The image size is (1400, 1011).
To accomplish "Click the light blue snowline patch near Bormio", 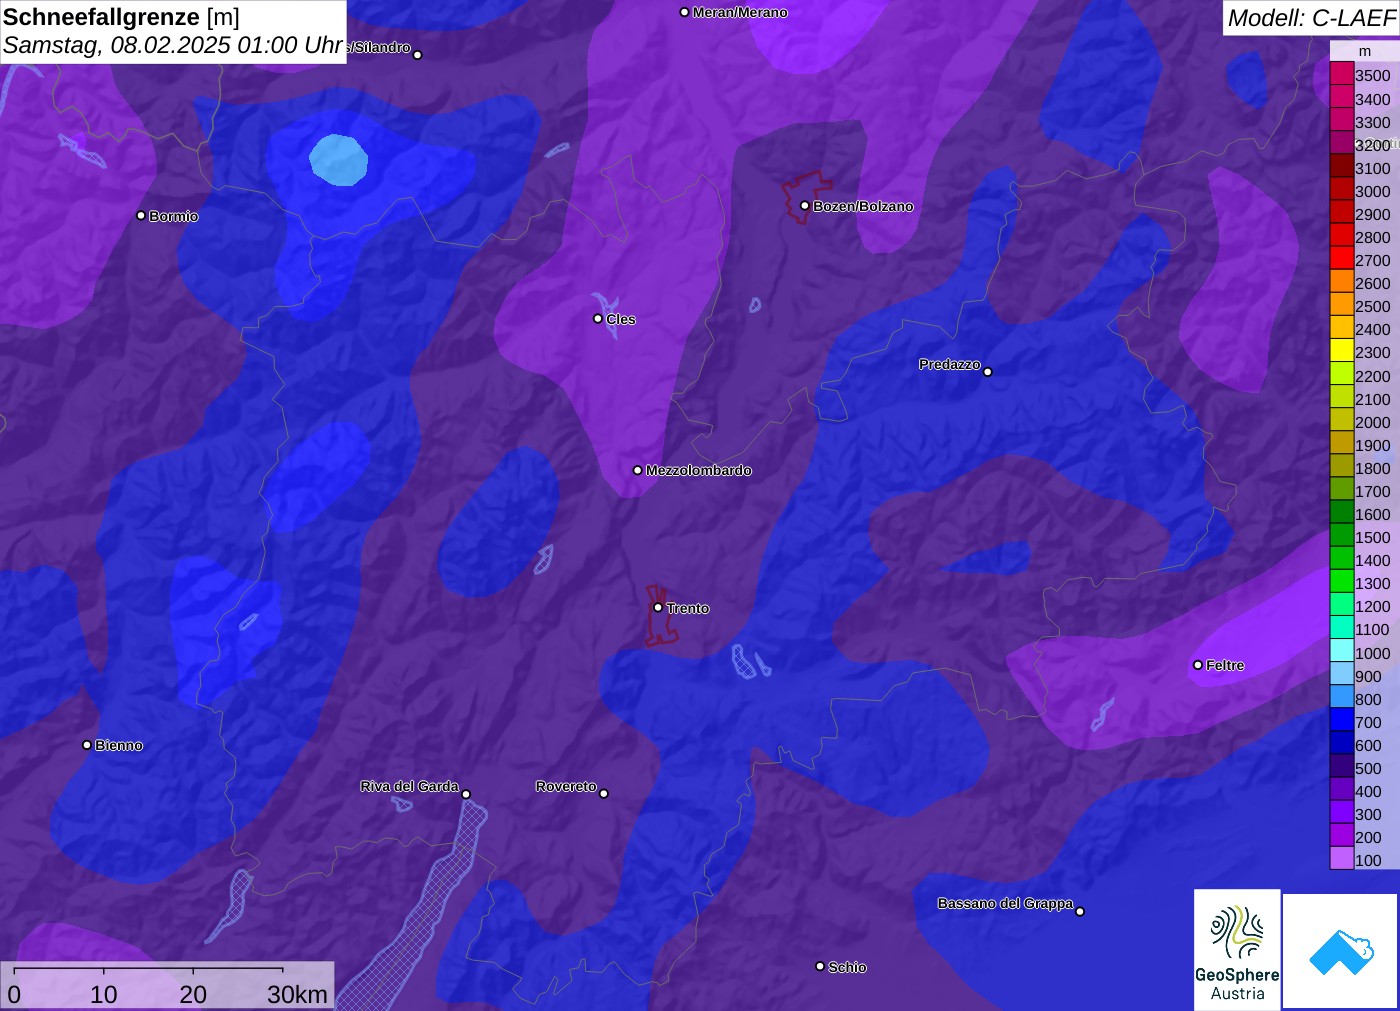I will point(338,160).
